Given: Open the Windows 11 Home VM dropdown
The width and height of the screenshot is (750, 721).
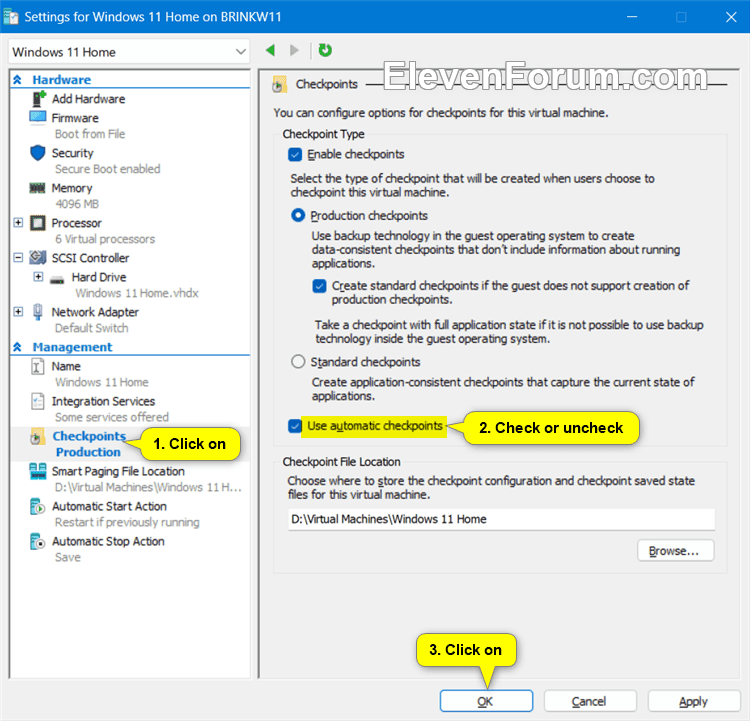Looking at the screenshot, I should 129,52.
